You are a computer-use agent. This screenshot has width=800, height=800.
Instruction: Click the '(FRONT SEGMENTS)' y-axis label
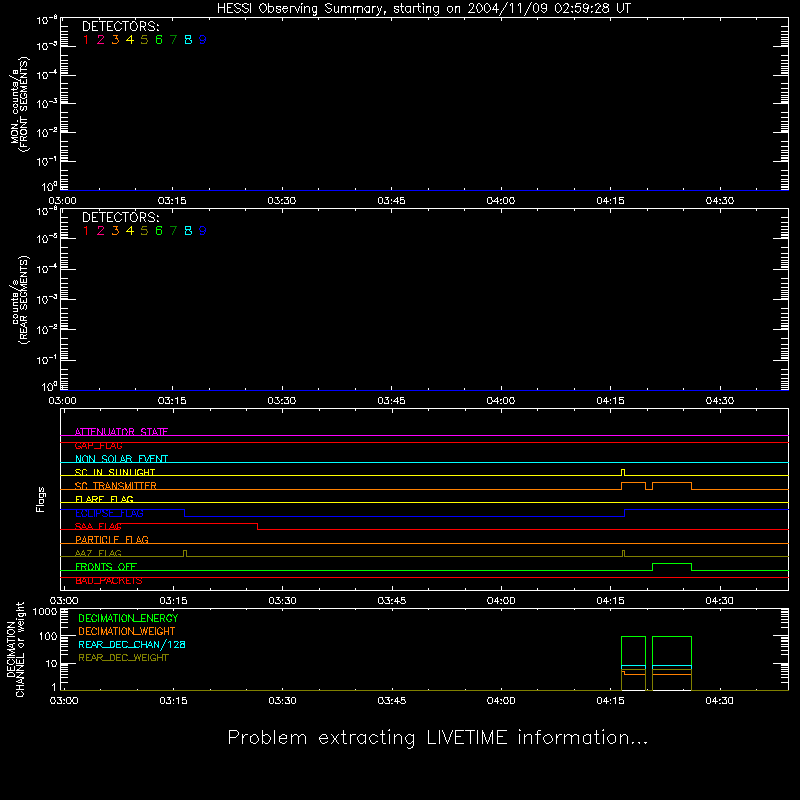[24, 104]
